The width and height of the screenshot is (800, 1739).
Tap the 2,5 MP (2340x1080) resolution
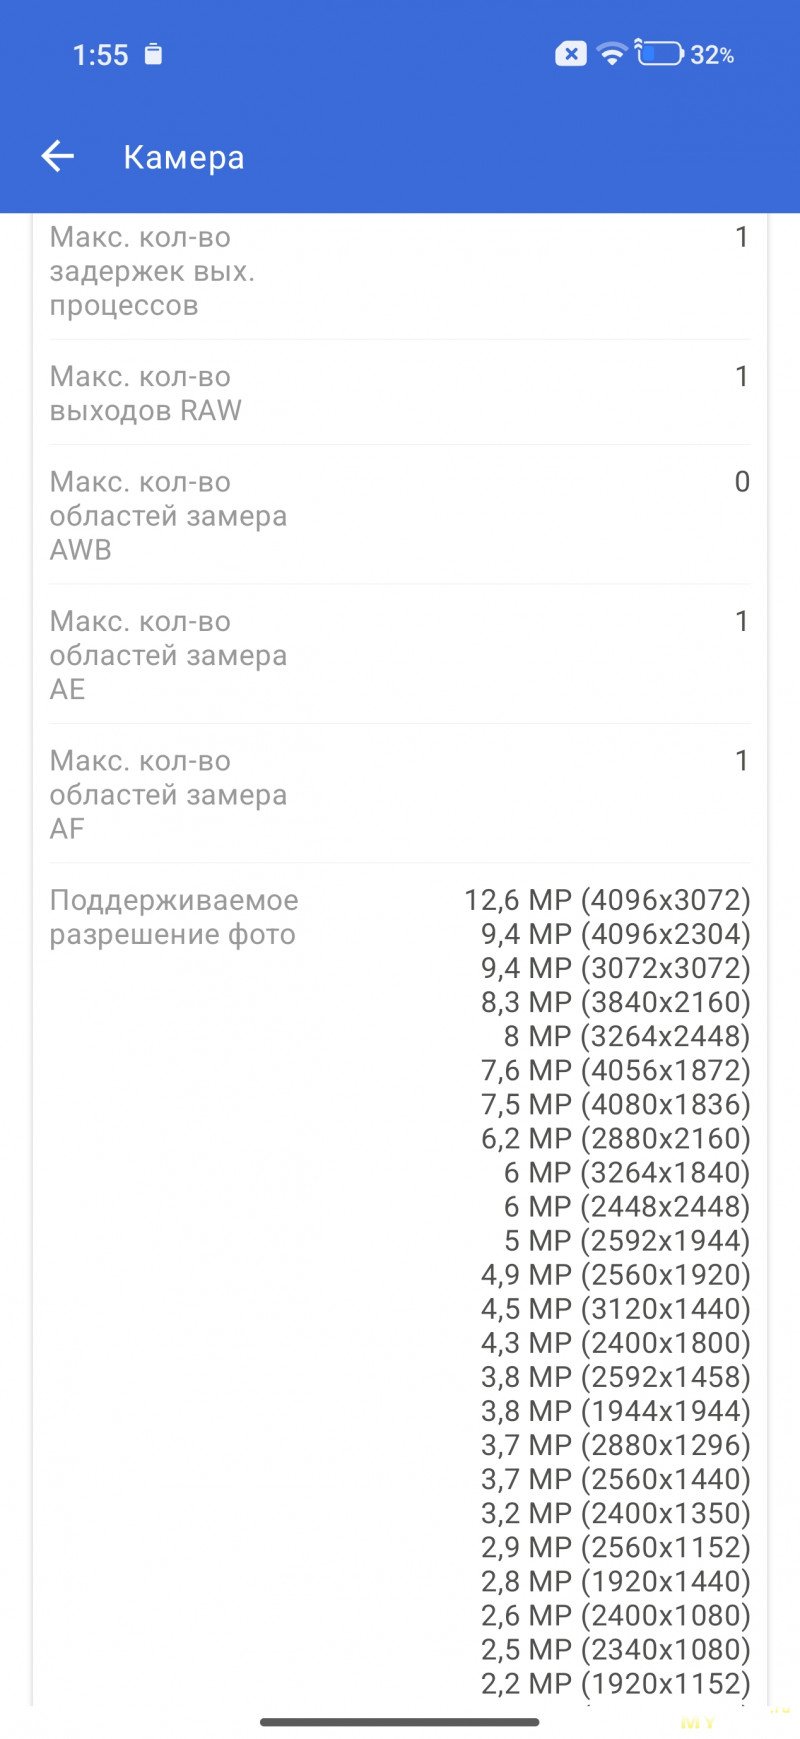(x=615, y=1649)
